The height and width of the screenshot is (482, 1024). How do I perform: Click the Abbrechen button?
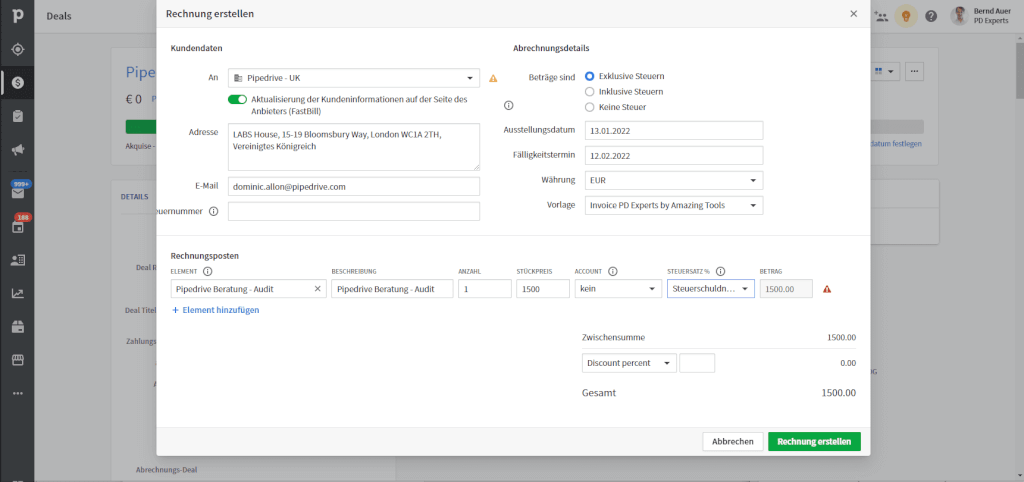click(x=733, y=442)
